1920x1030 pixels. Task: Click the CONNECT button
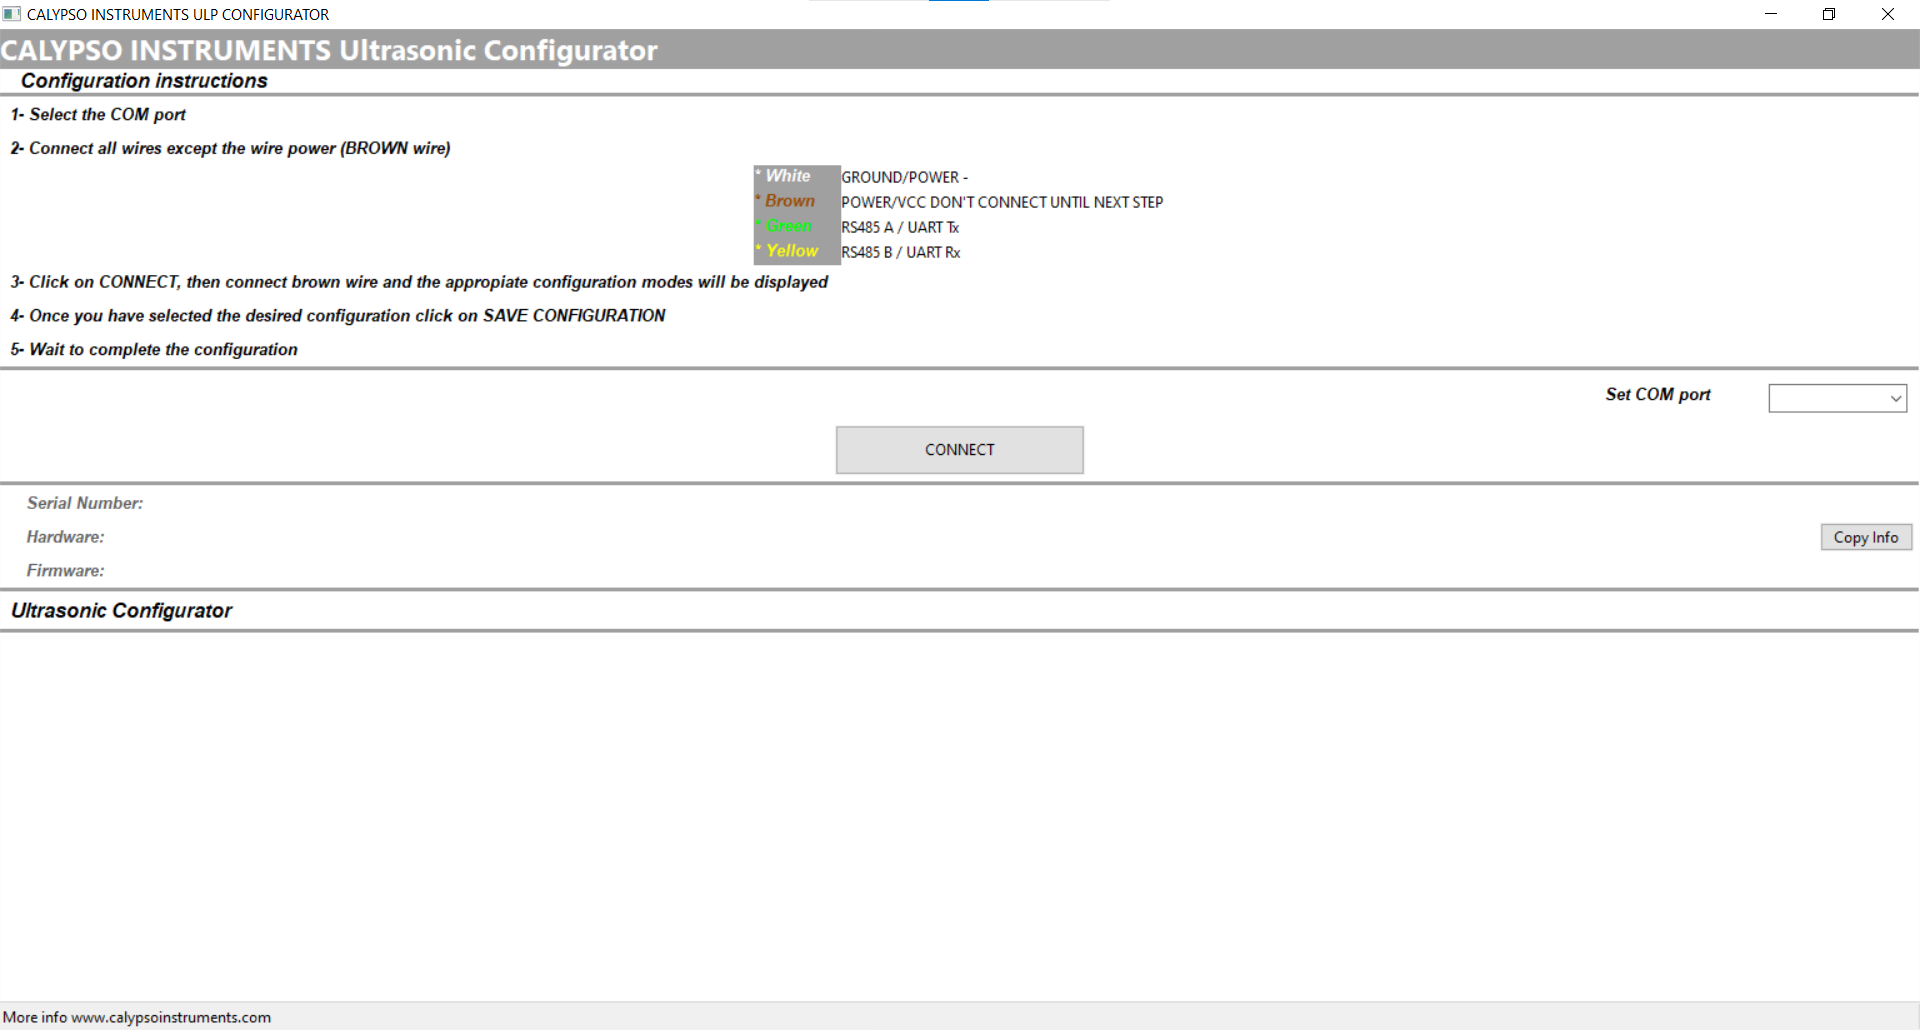point(959,450)
